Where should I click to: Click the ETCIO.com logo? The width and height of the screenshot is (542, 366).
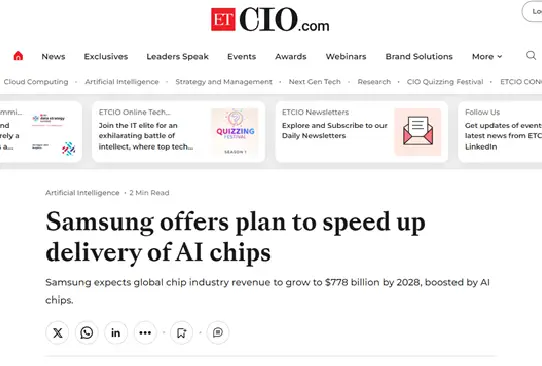tap(270, 20)
